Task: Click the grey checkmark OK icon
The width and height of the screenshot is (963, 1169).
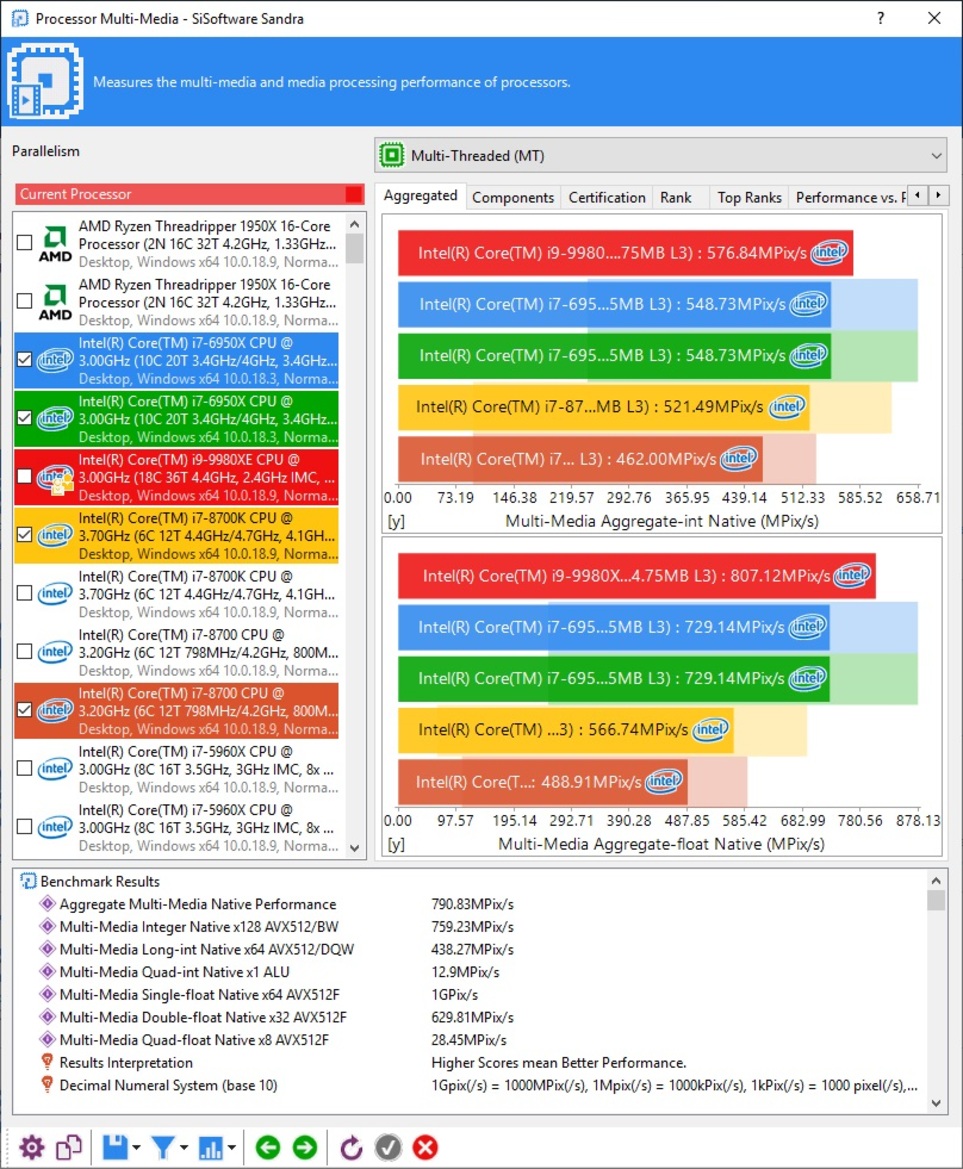Action: point(388,1147)
